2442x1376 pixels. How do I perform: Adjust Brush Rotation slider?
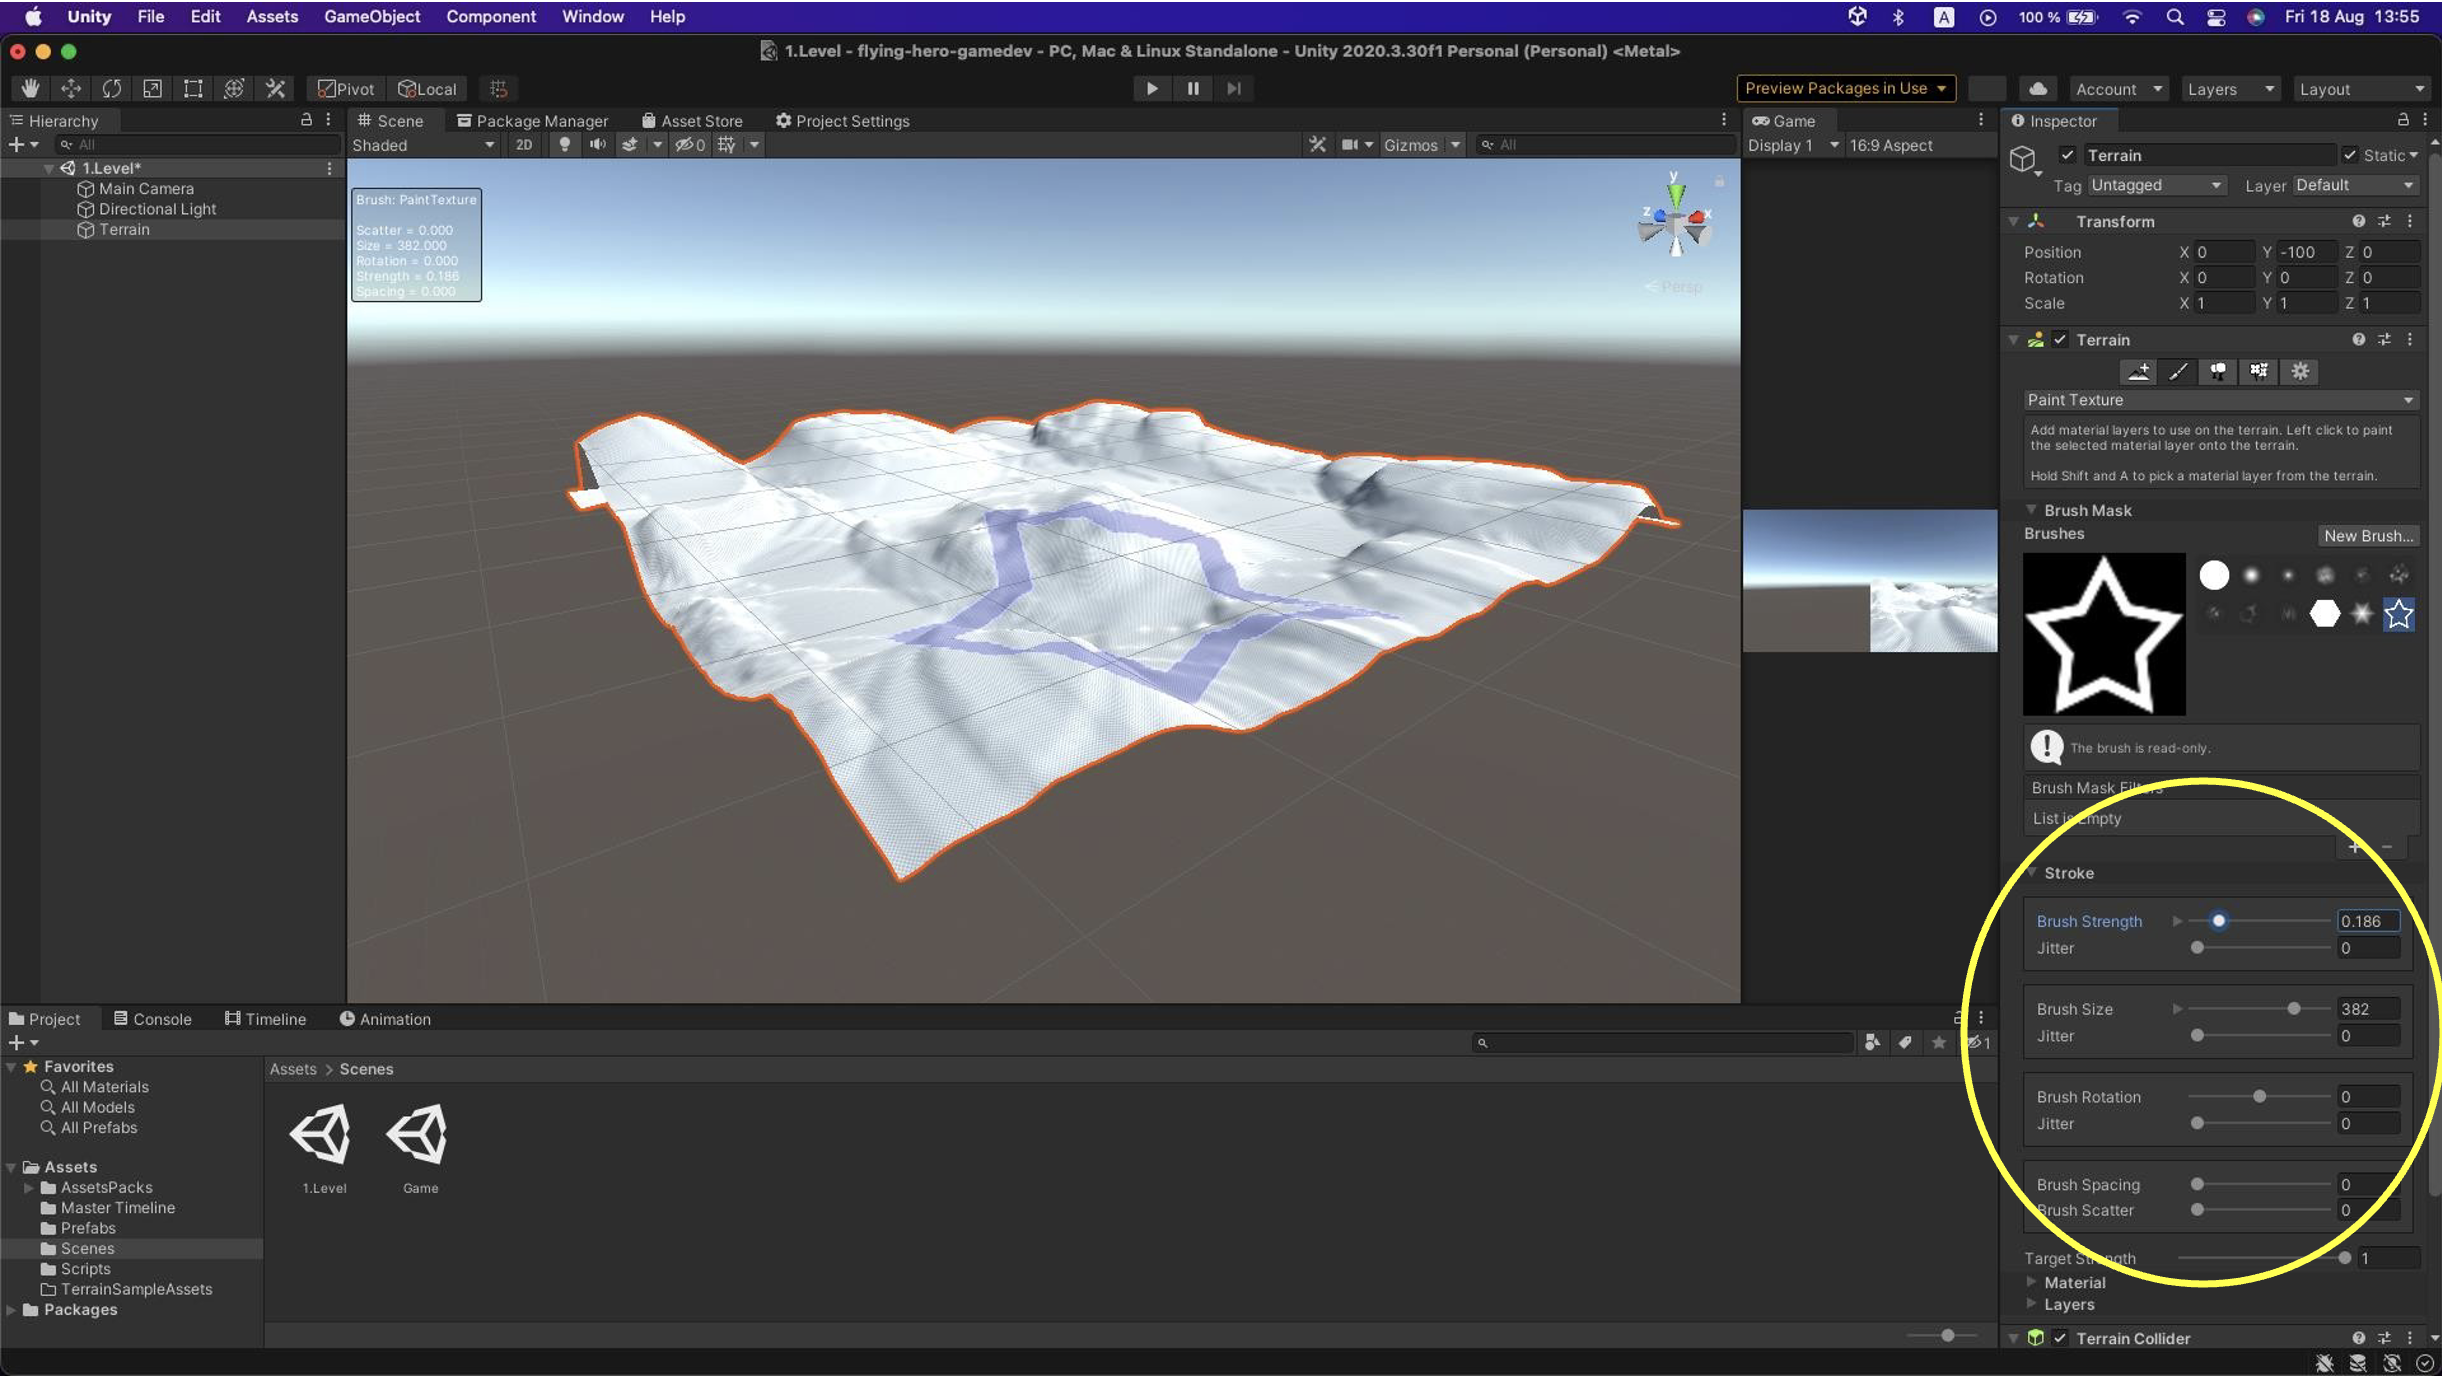[2259, 1097]
